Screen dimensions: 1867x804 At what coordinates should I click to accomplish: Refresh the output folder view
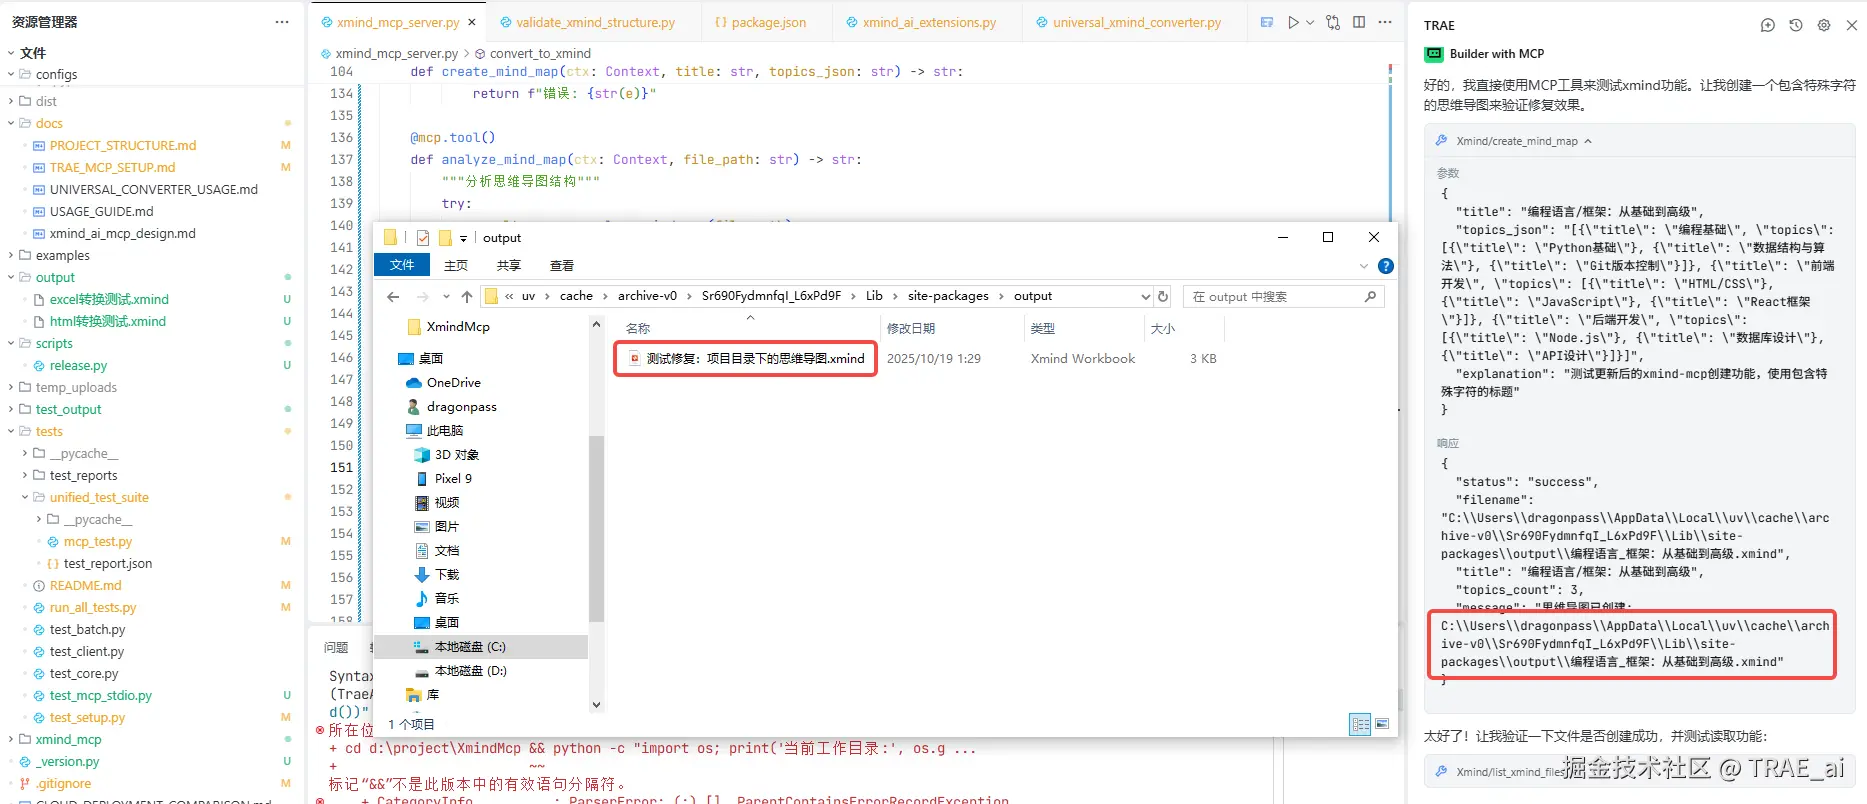(1163, 296)
